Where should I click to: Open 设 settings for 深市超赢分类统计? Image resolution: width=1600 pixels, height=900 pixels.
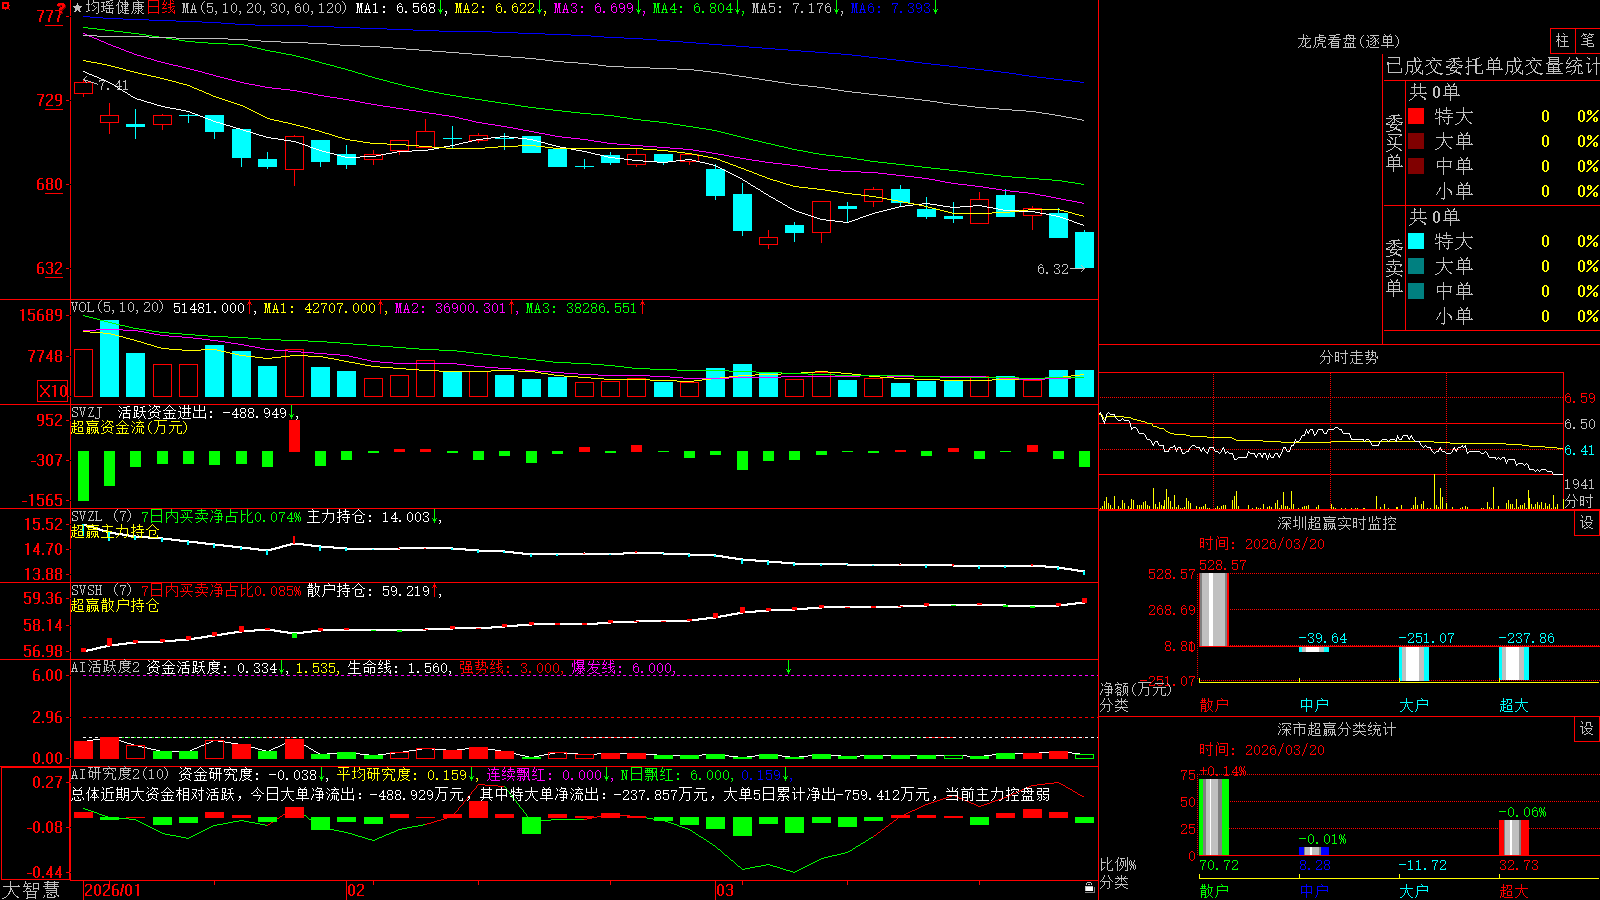click(1587, 729)
